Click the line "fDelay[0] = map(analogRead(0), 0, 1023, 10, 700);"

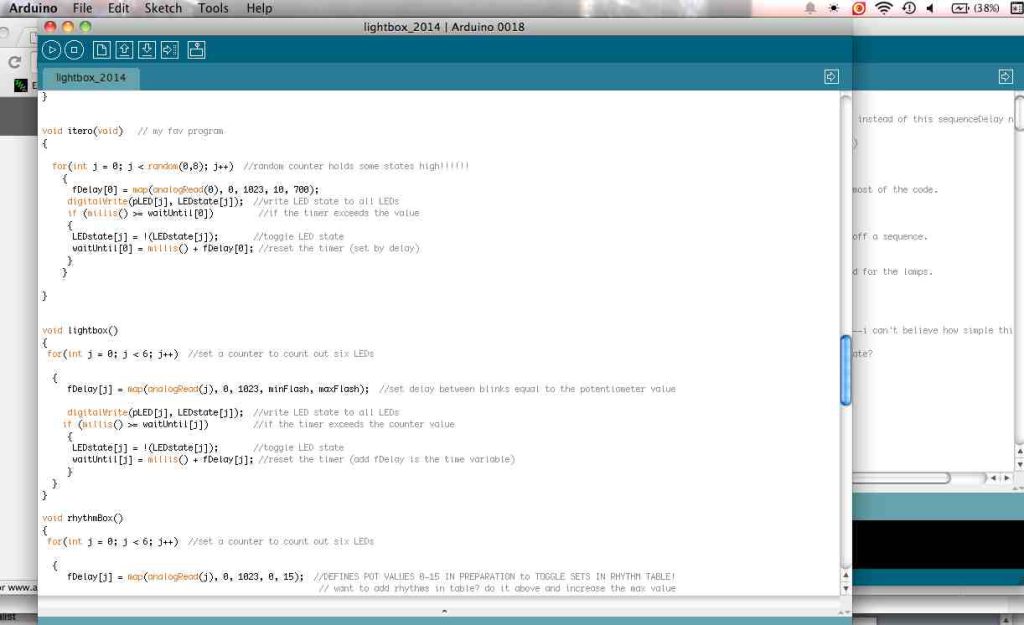point(195,189)
